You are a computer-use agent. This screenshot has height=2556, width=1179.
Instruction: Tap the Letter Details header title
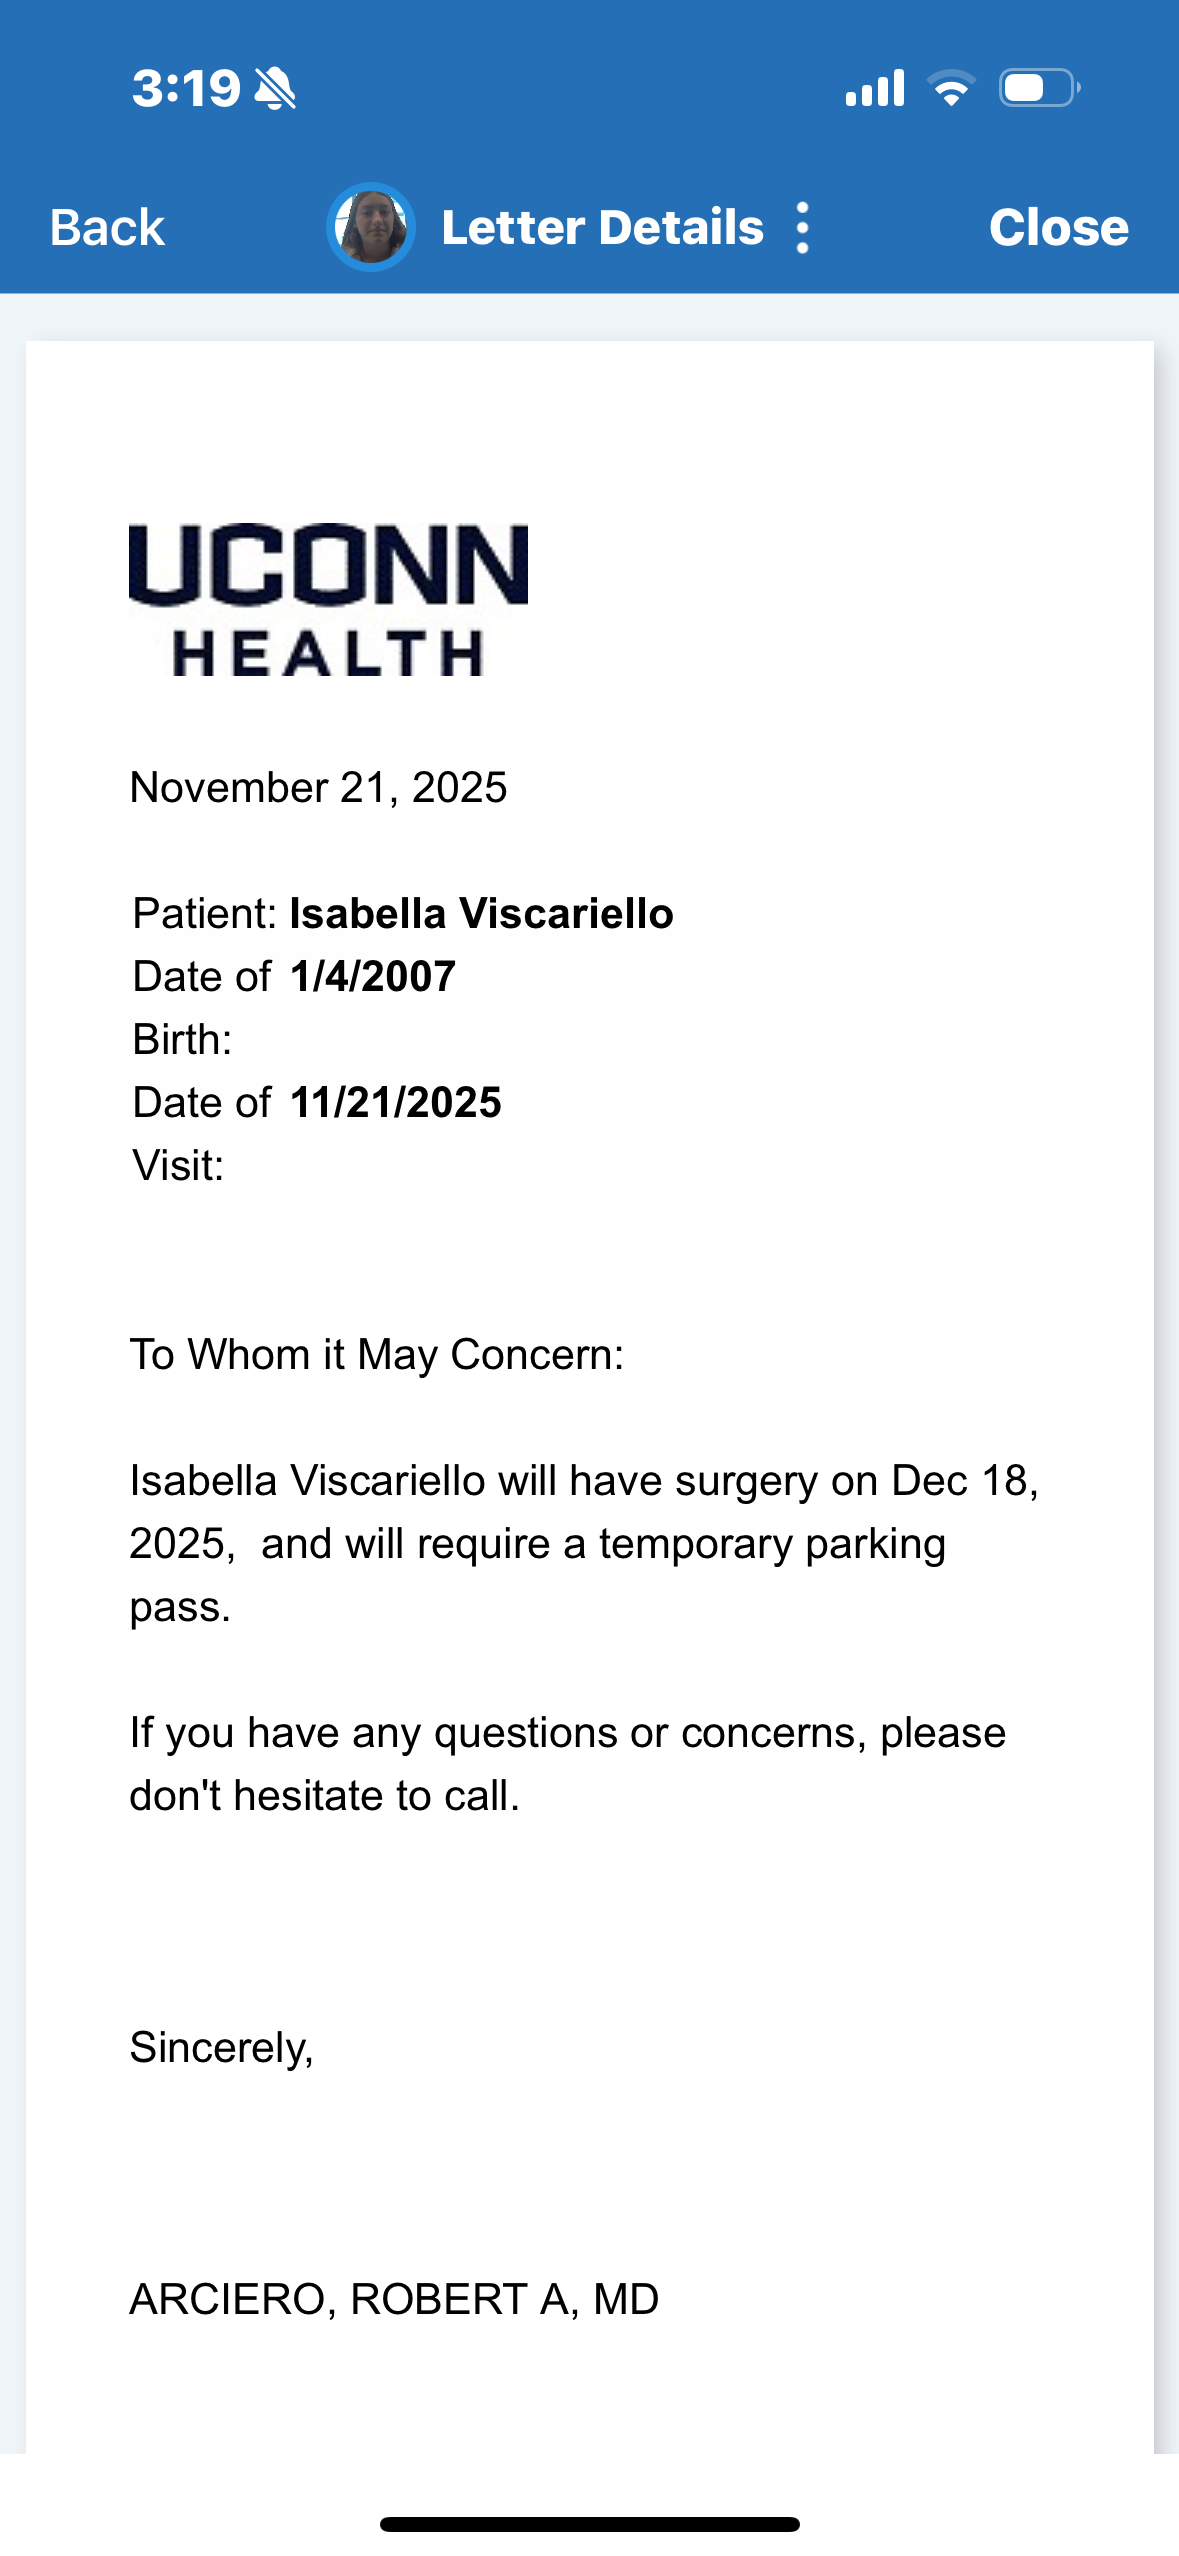(x=602, y=228)
